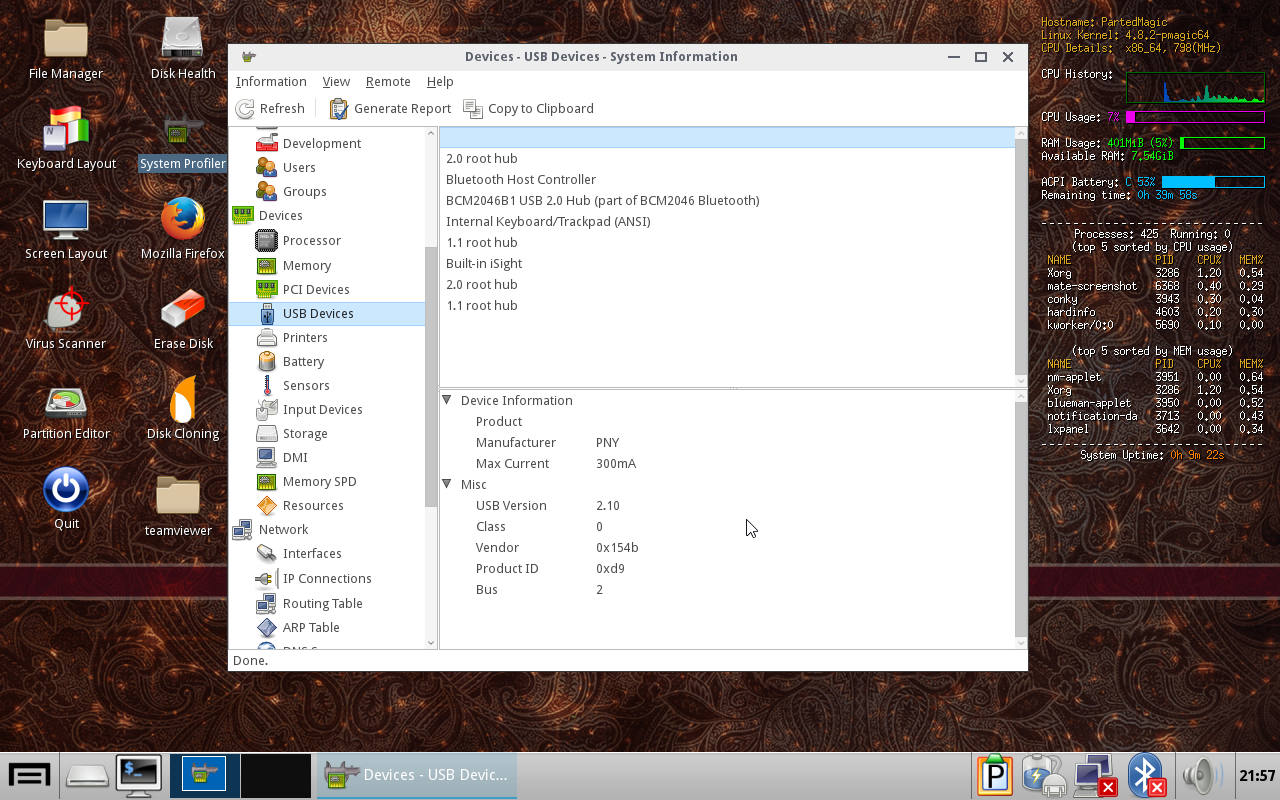Viewport: 1280px width, 800px height.
Task: Click the clipboard tray icon with P
Action: coord(995,775)
